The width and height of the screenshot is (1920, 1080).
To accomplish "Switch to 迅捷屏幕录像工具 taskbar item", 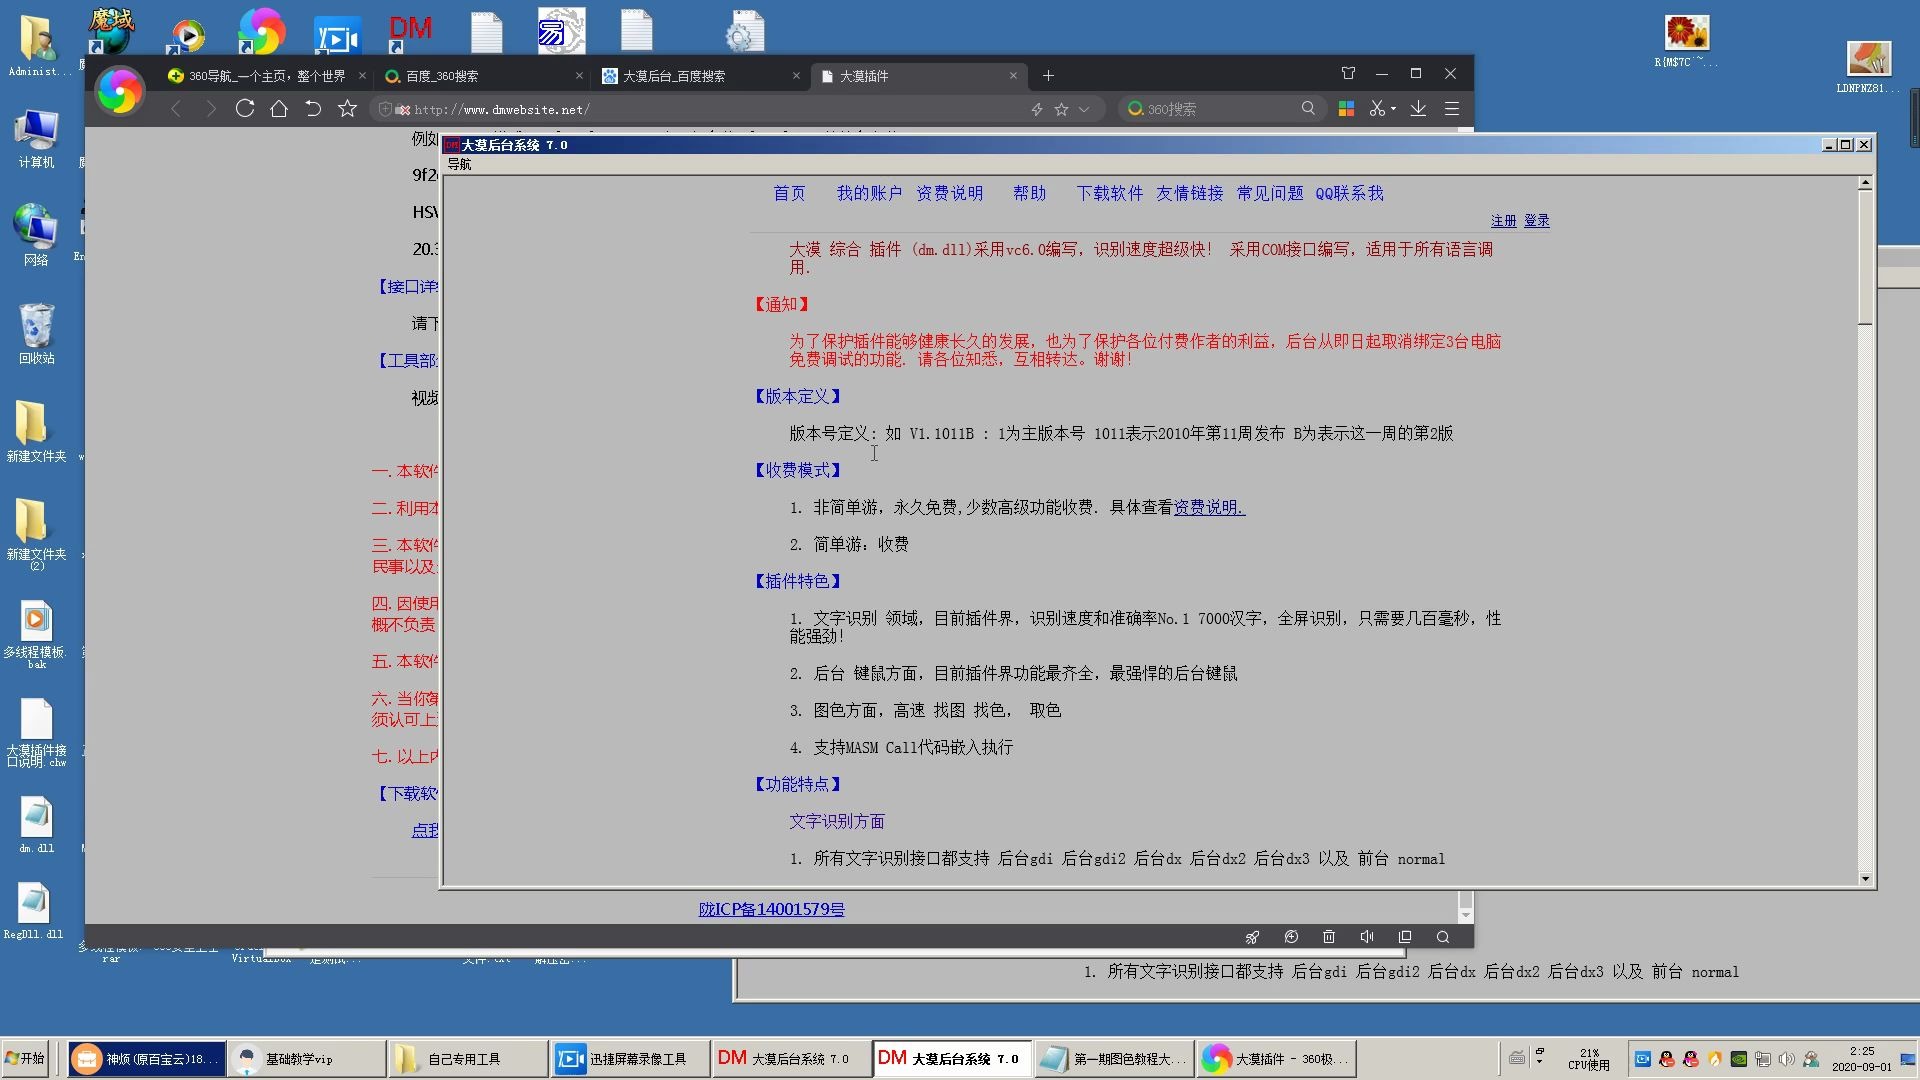I will (629, 1059).
